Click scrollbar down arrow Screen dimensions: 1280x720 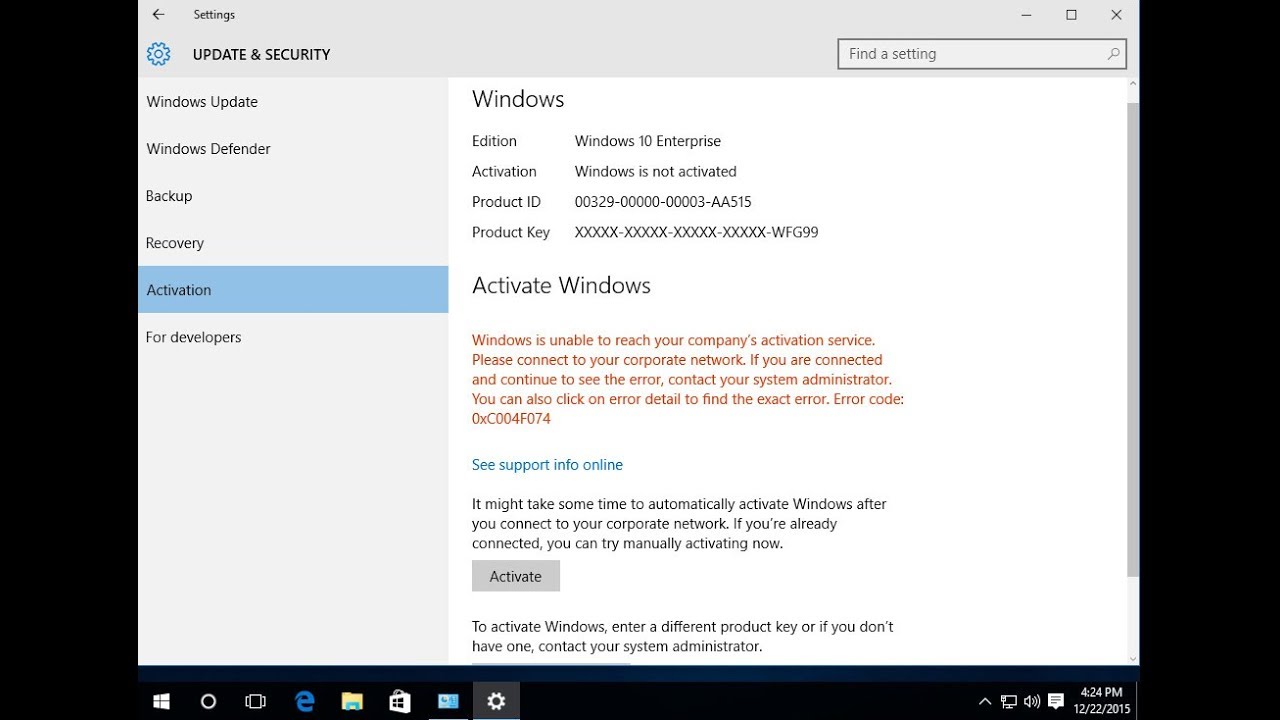click(x=1133, y=657)
